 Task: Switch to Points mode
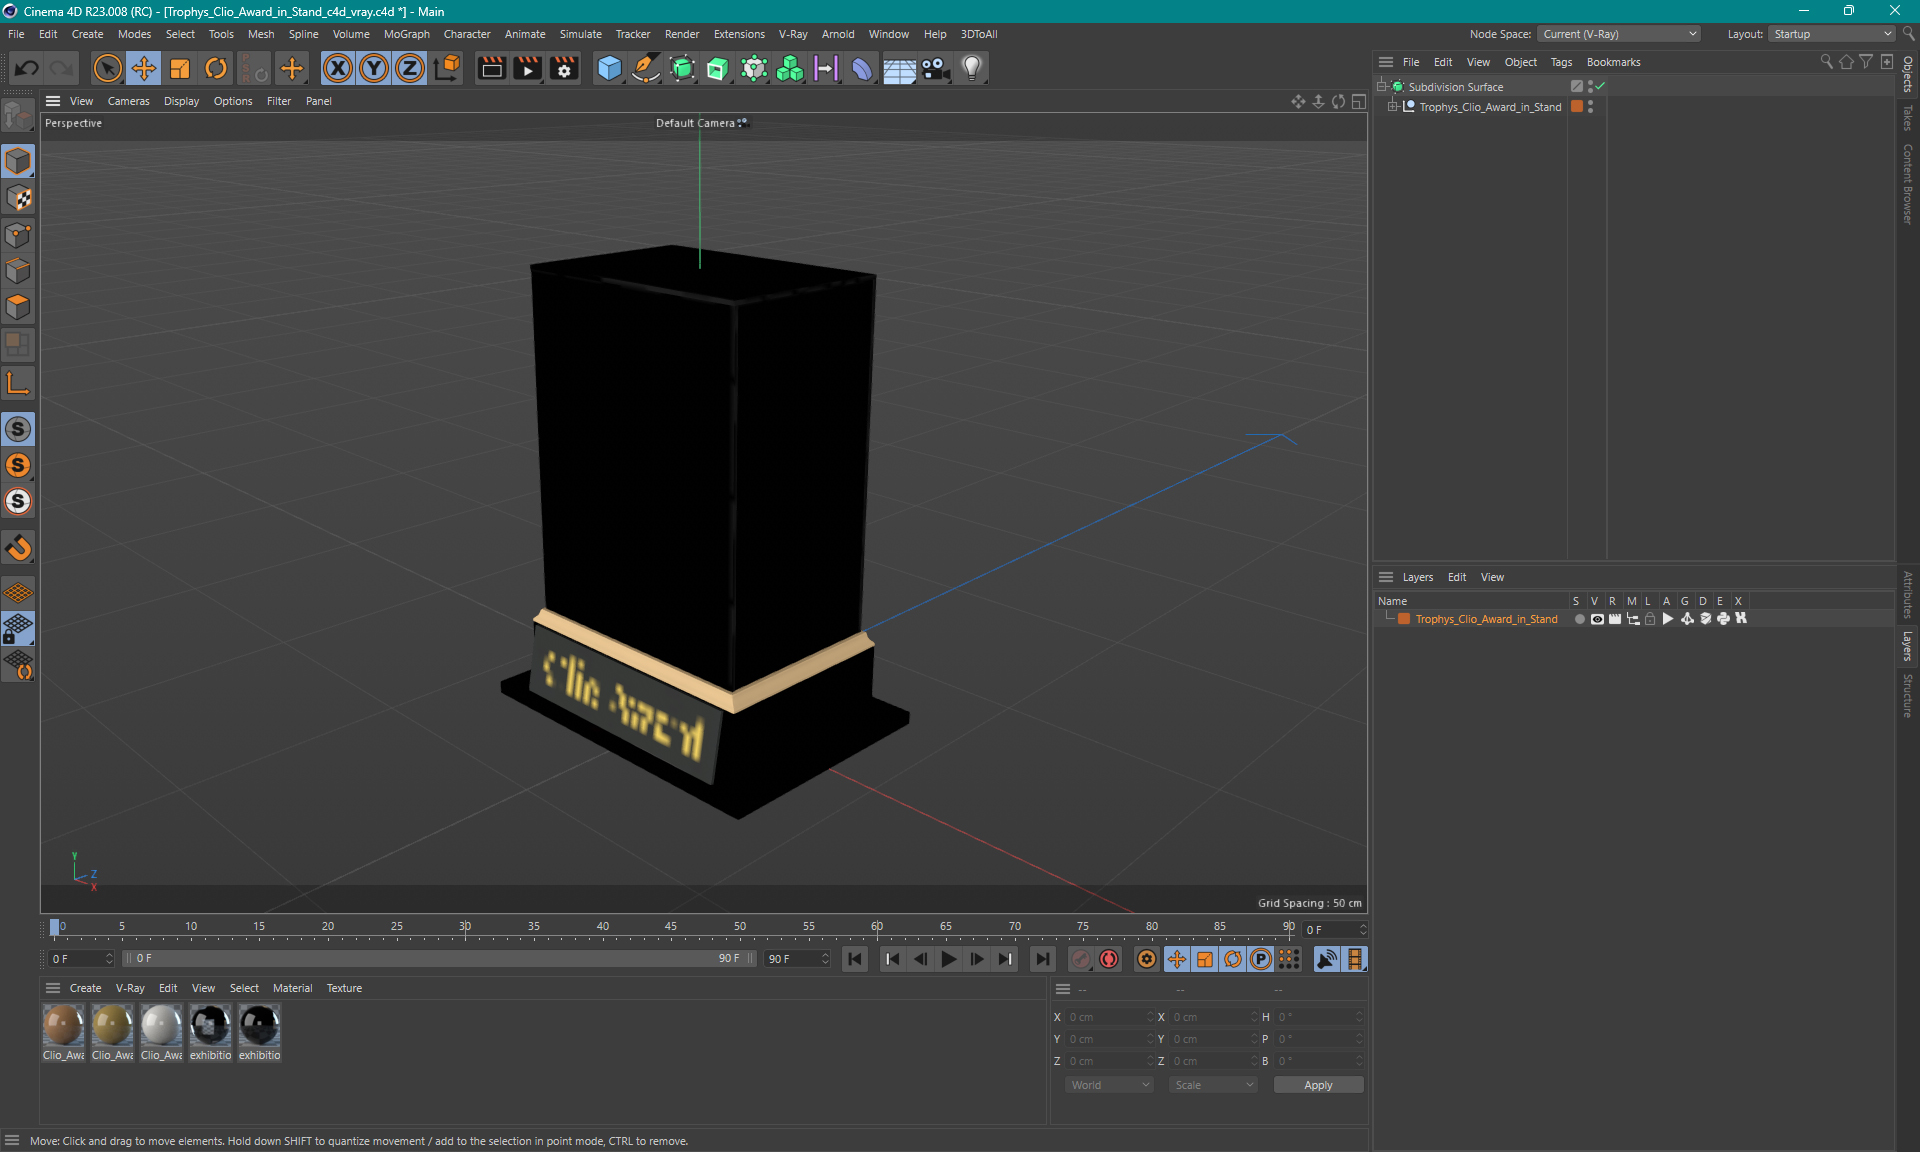pyautogui.click(x=18, y=235)
